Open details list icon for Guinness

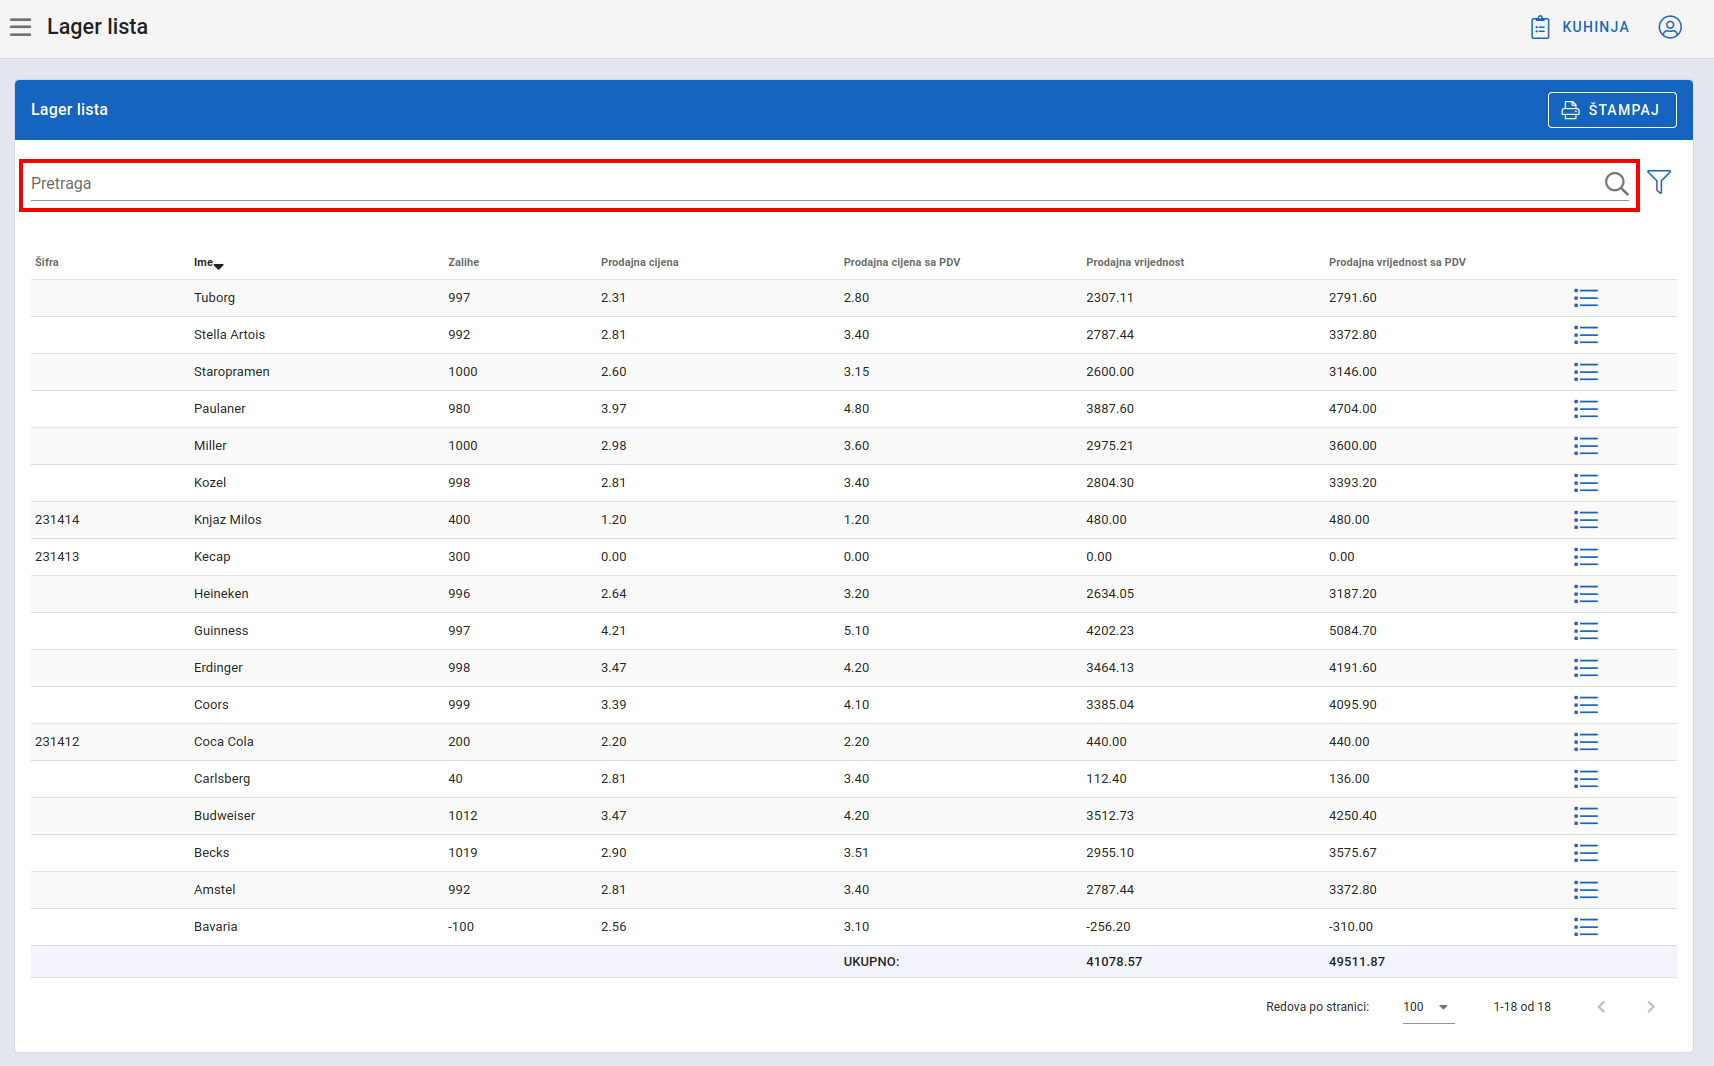(1586, 631)
